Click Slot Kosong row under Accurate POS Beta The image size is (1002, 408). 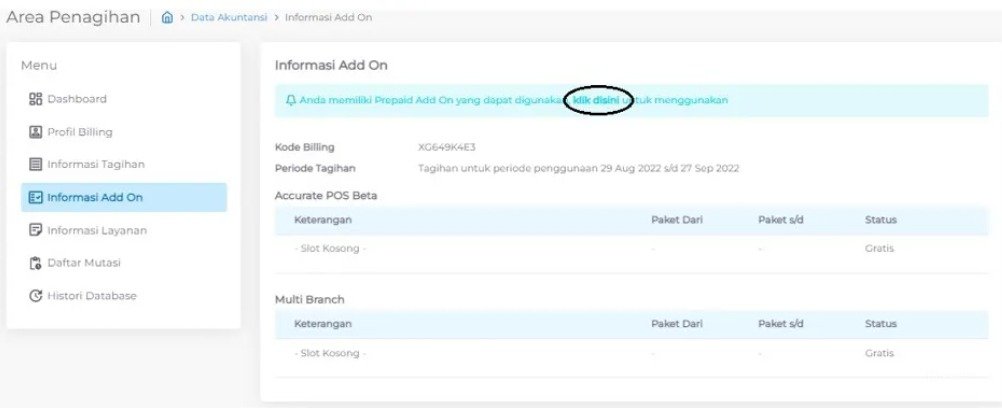coord(631,249)
